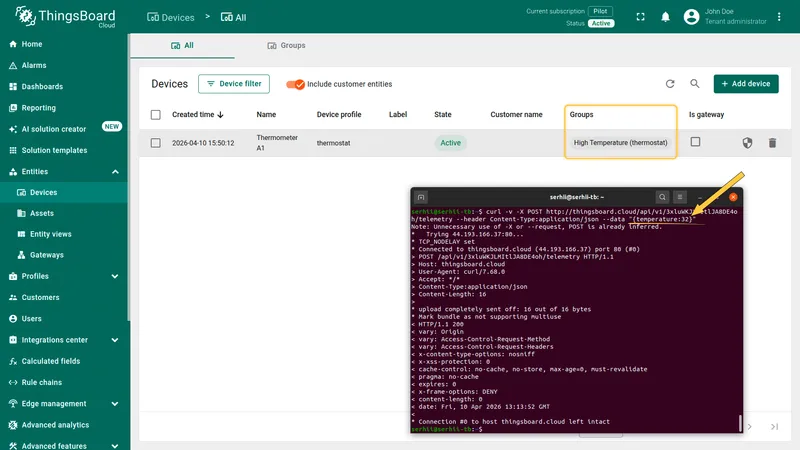Click terminal new-tab icon
Screen dimensions: 800x450
[421, 197]
